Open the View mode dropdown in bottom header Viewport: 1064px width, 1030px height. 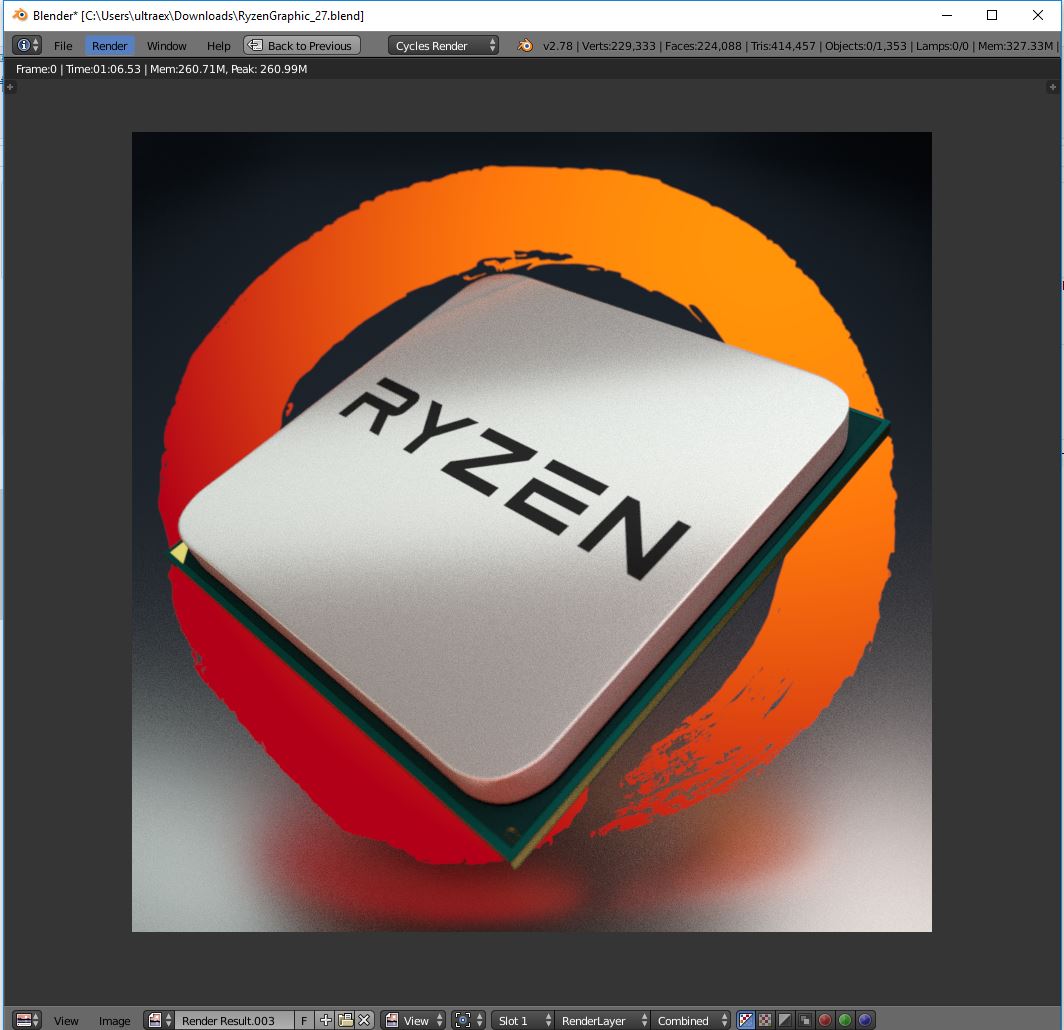click(x=414, y=1020)
